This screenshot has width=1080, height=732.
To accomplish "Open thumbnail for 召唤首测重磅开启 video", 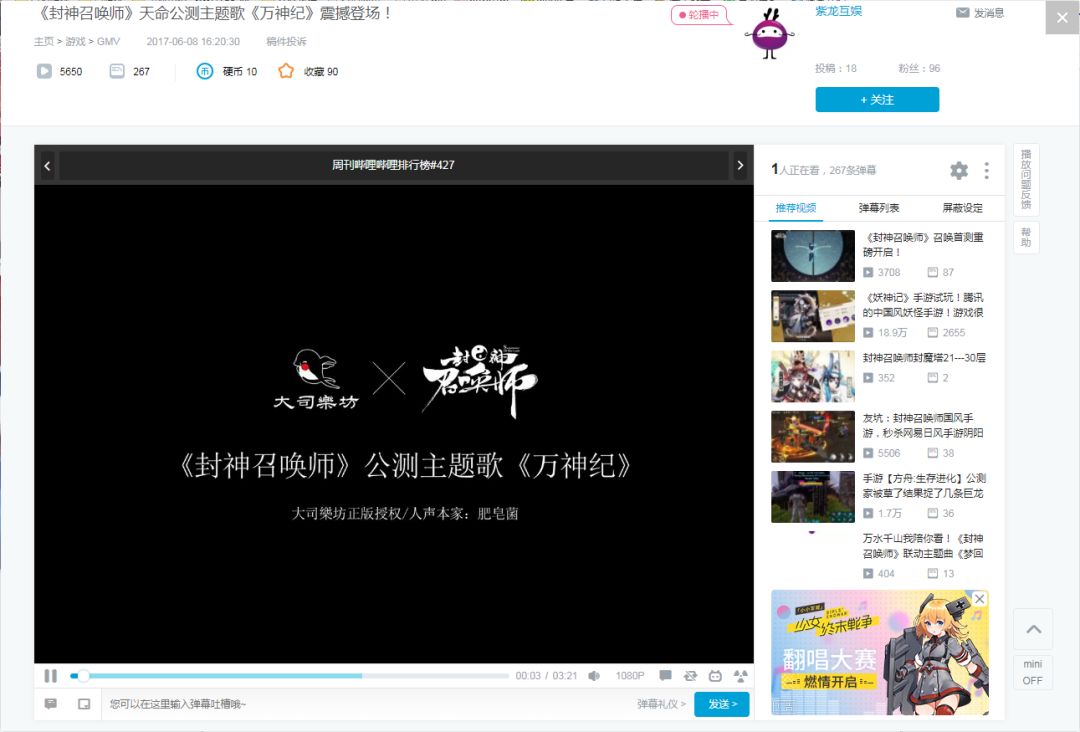I will (813, 255).
